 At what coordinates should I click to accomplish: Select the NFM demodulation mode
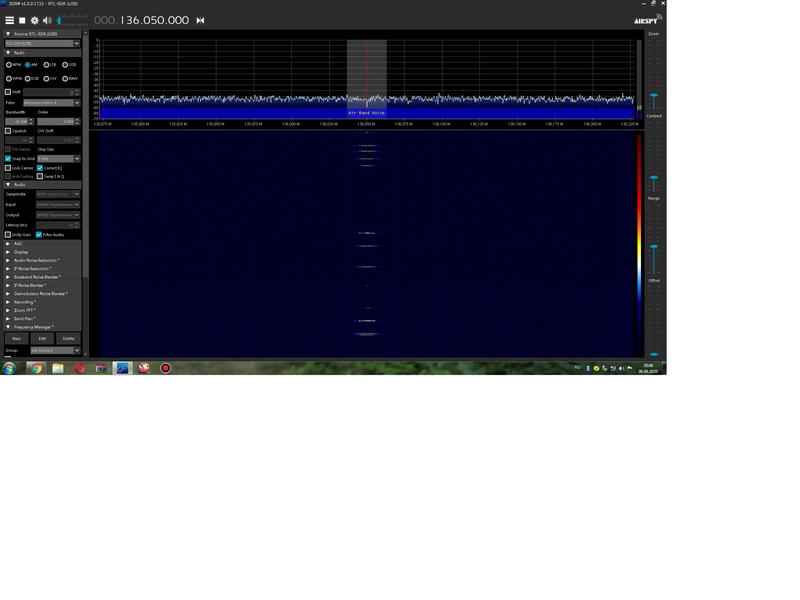tap(9, 65)
